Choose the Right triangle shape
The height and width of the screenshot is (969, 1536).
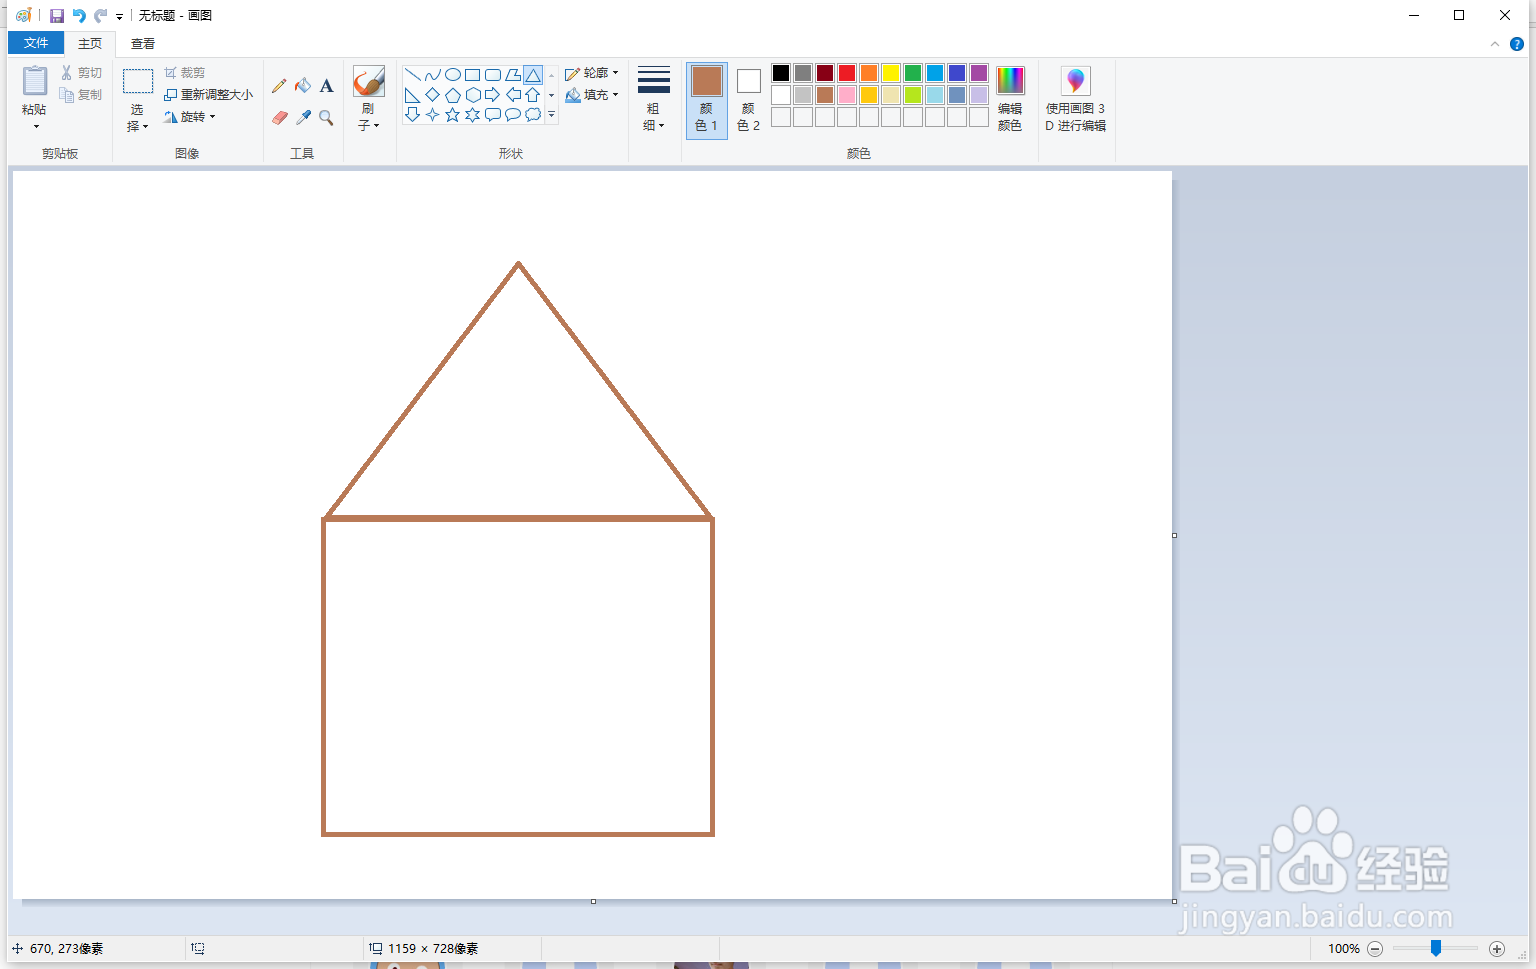click(x=412, y=95)
